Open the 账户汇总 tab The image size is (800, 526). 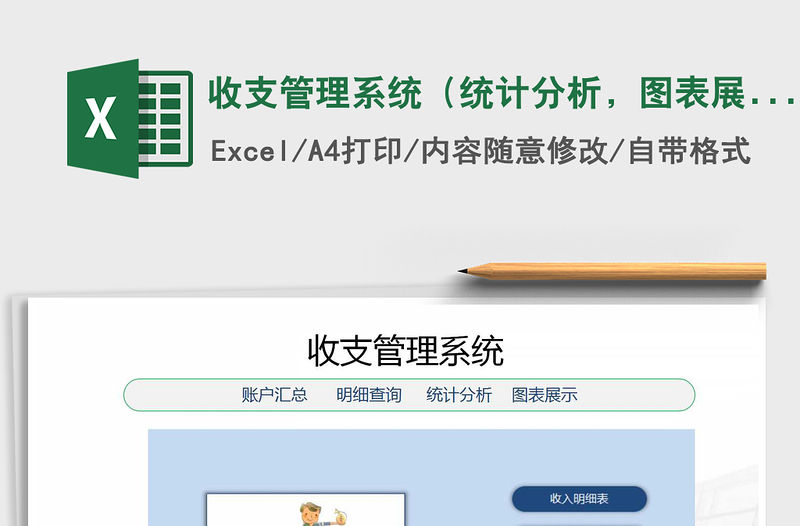coord(274,395)
